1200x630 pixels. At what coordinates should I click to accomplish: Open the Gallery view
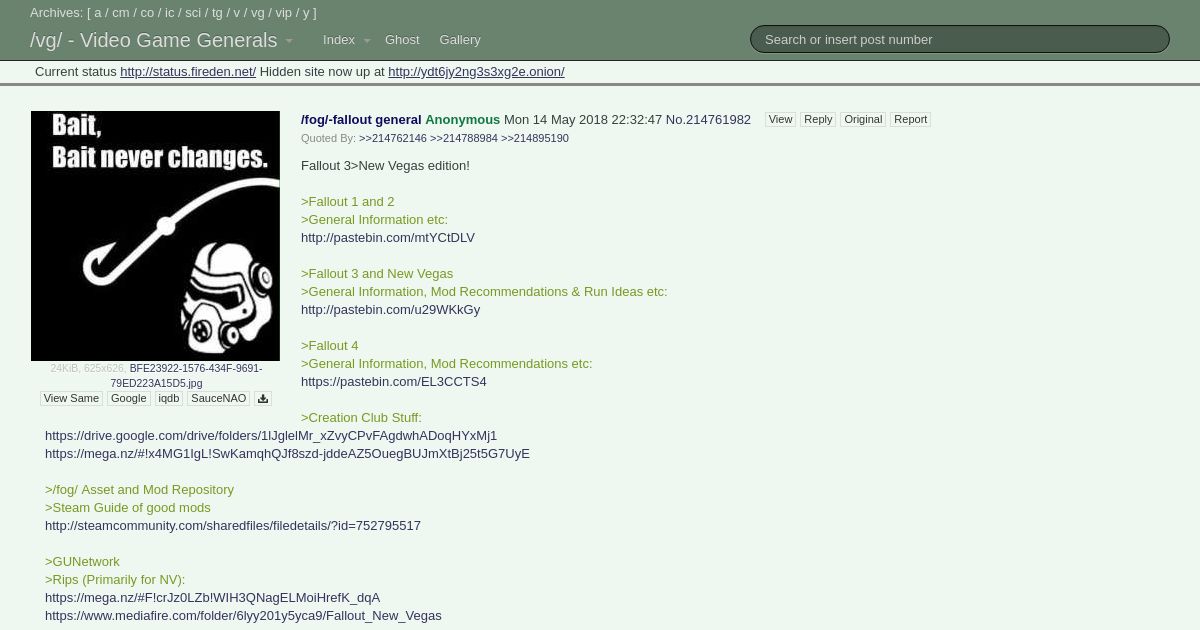point(460,40)
